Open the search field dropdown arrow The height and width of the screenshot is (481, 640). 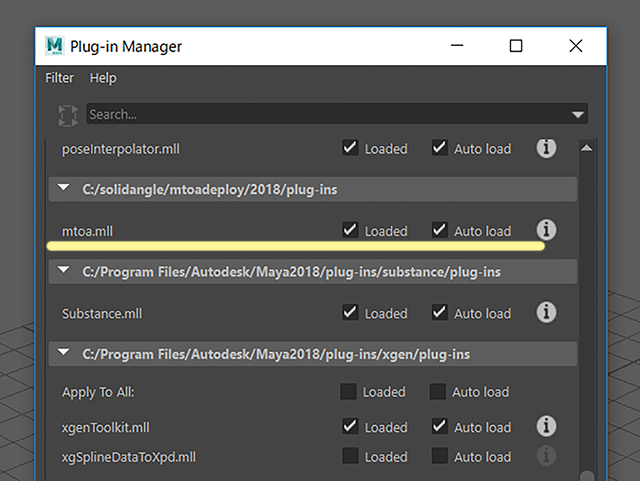tap(578, 115)
